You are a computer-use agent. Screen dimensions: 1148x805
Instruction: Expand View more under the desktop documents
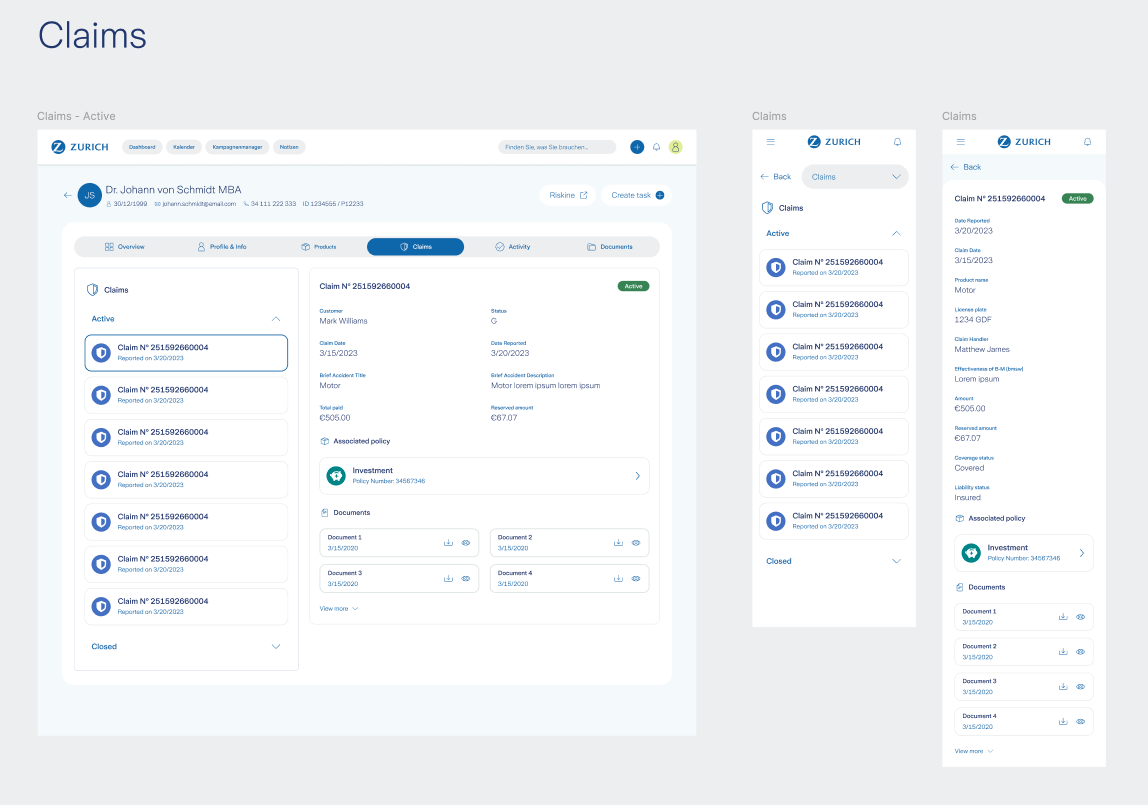[x=339, y=609]
